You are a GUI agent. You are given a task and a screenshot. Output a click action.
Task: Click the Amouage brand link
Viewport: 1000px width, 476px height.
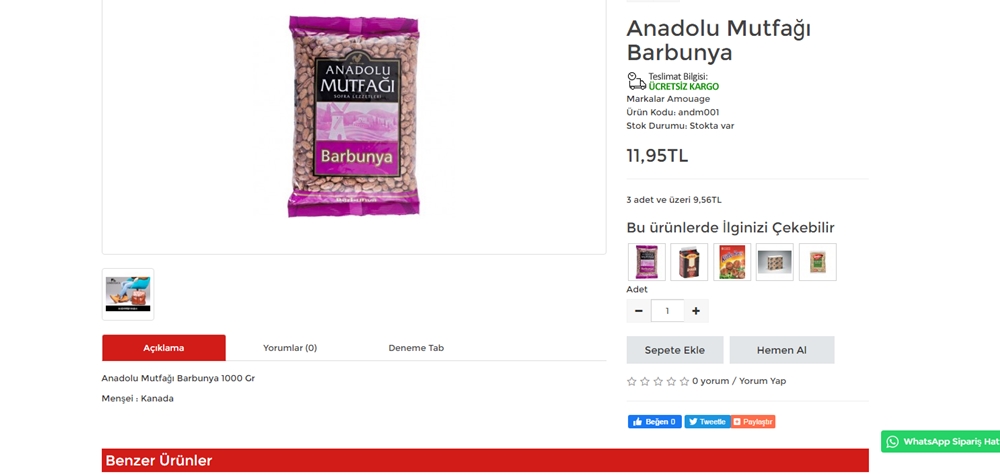(688, 99)
